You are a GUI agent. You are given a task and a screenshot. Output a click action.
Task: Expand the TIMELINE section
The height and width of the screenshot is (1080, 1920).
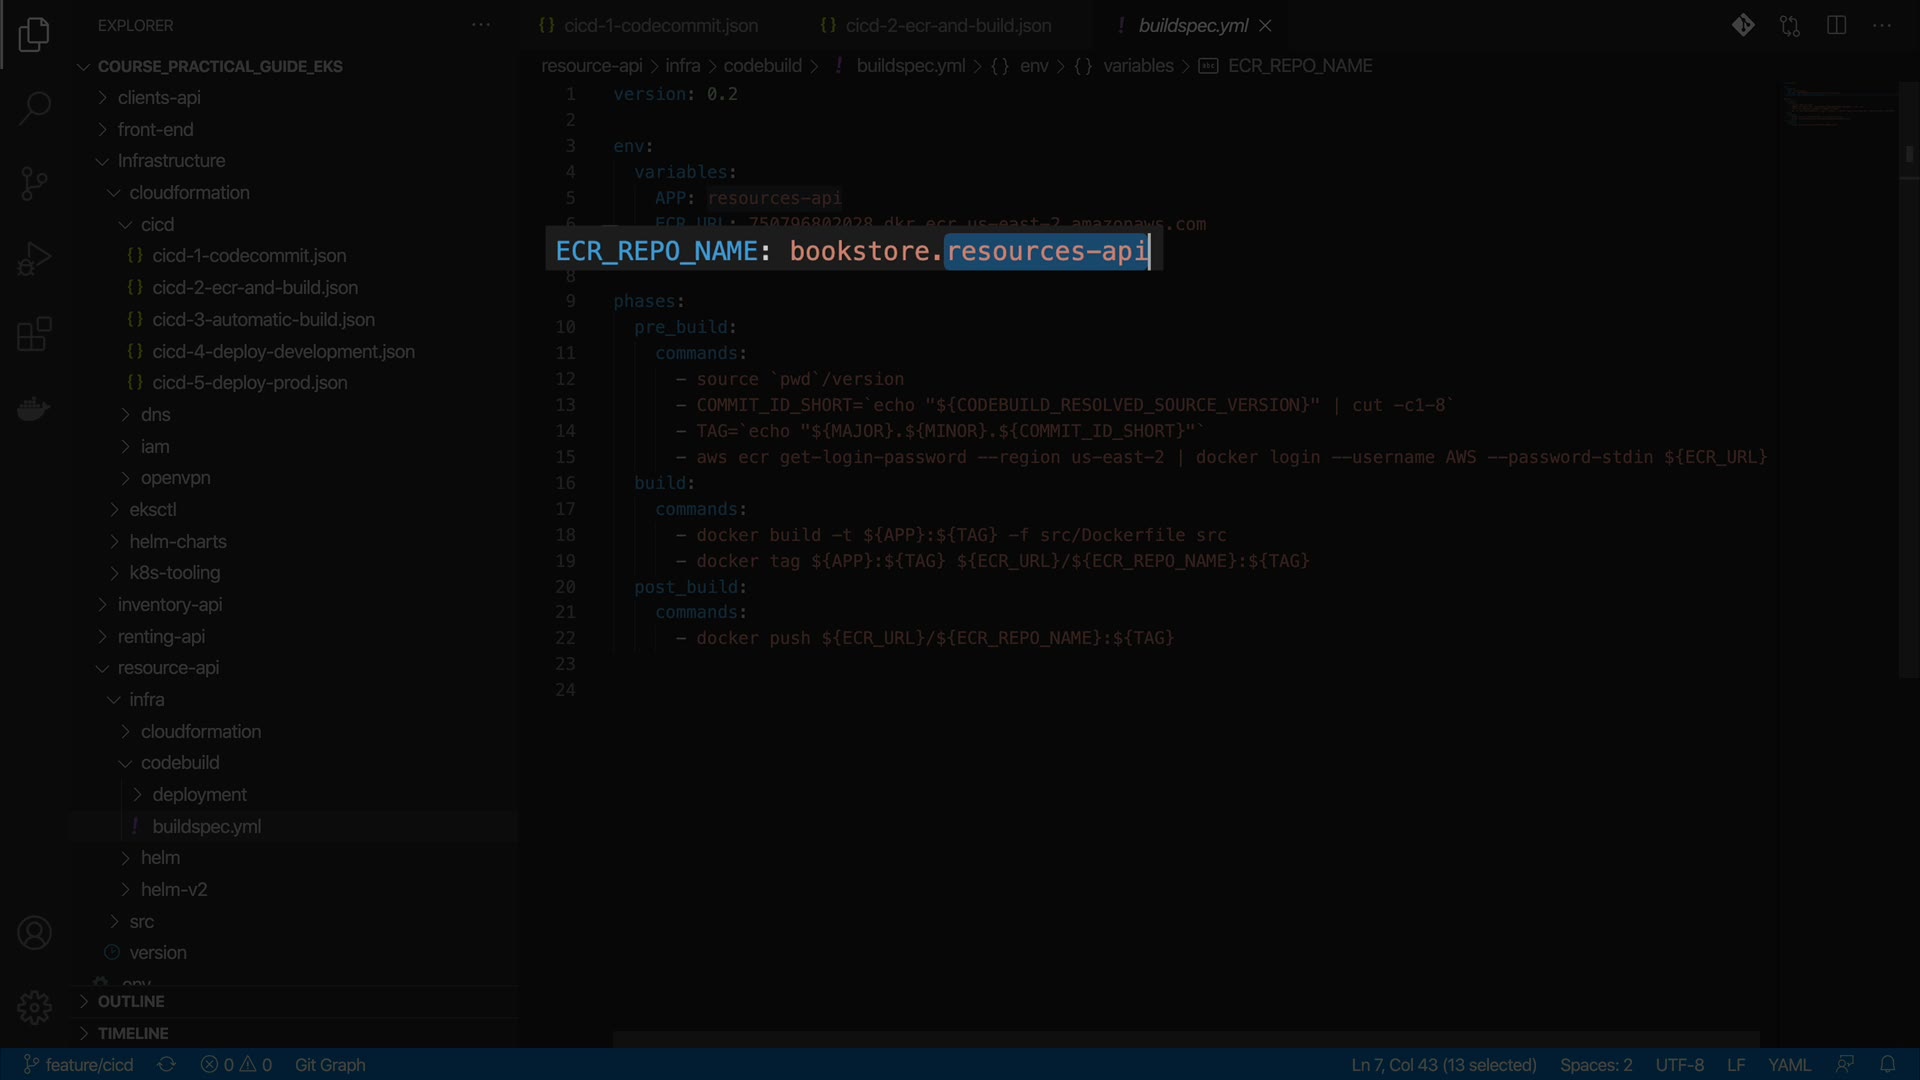(133, 1034)
